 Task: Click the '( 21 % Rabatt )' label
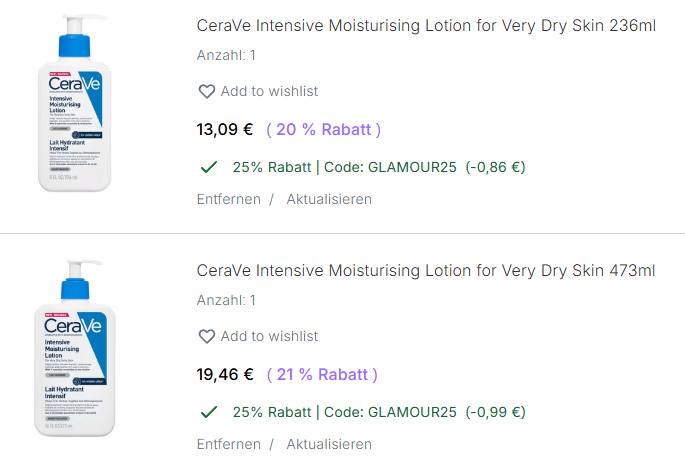pyautogui.click(x=322, y=375)
